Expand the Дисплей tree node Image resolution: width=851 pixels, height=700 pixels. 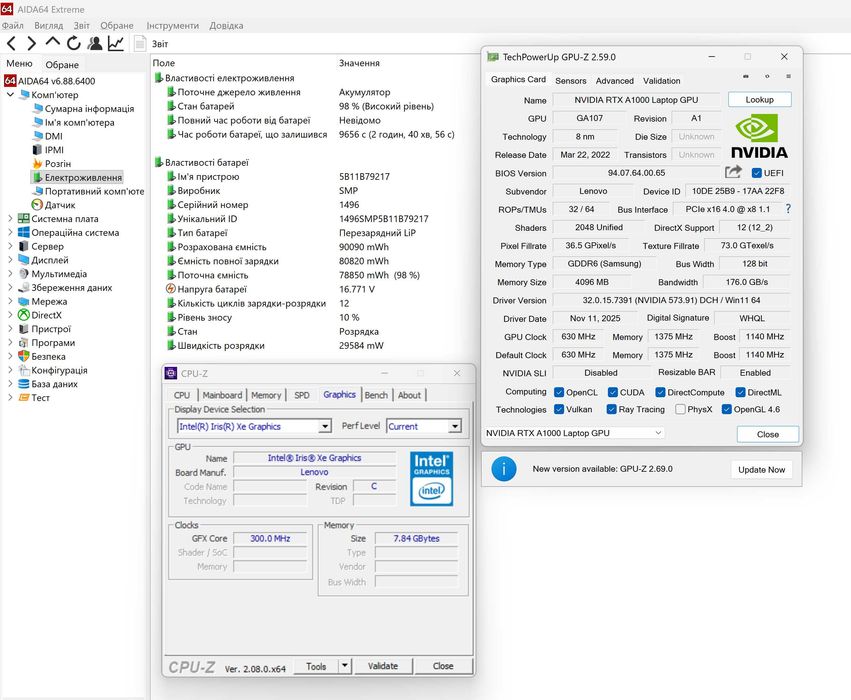(10, 259)
